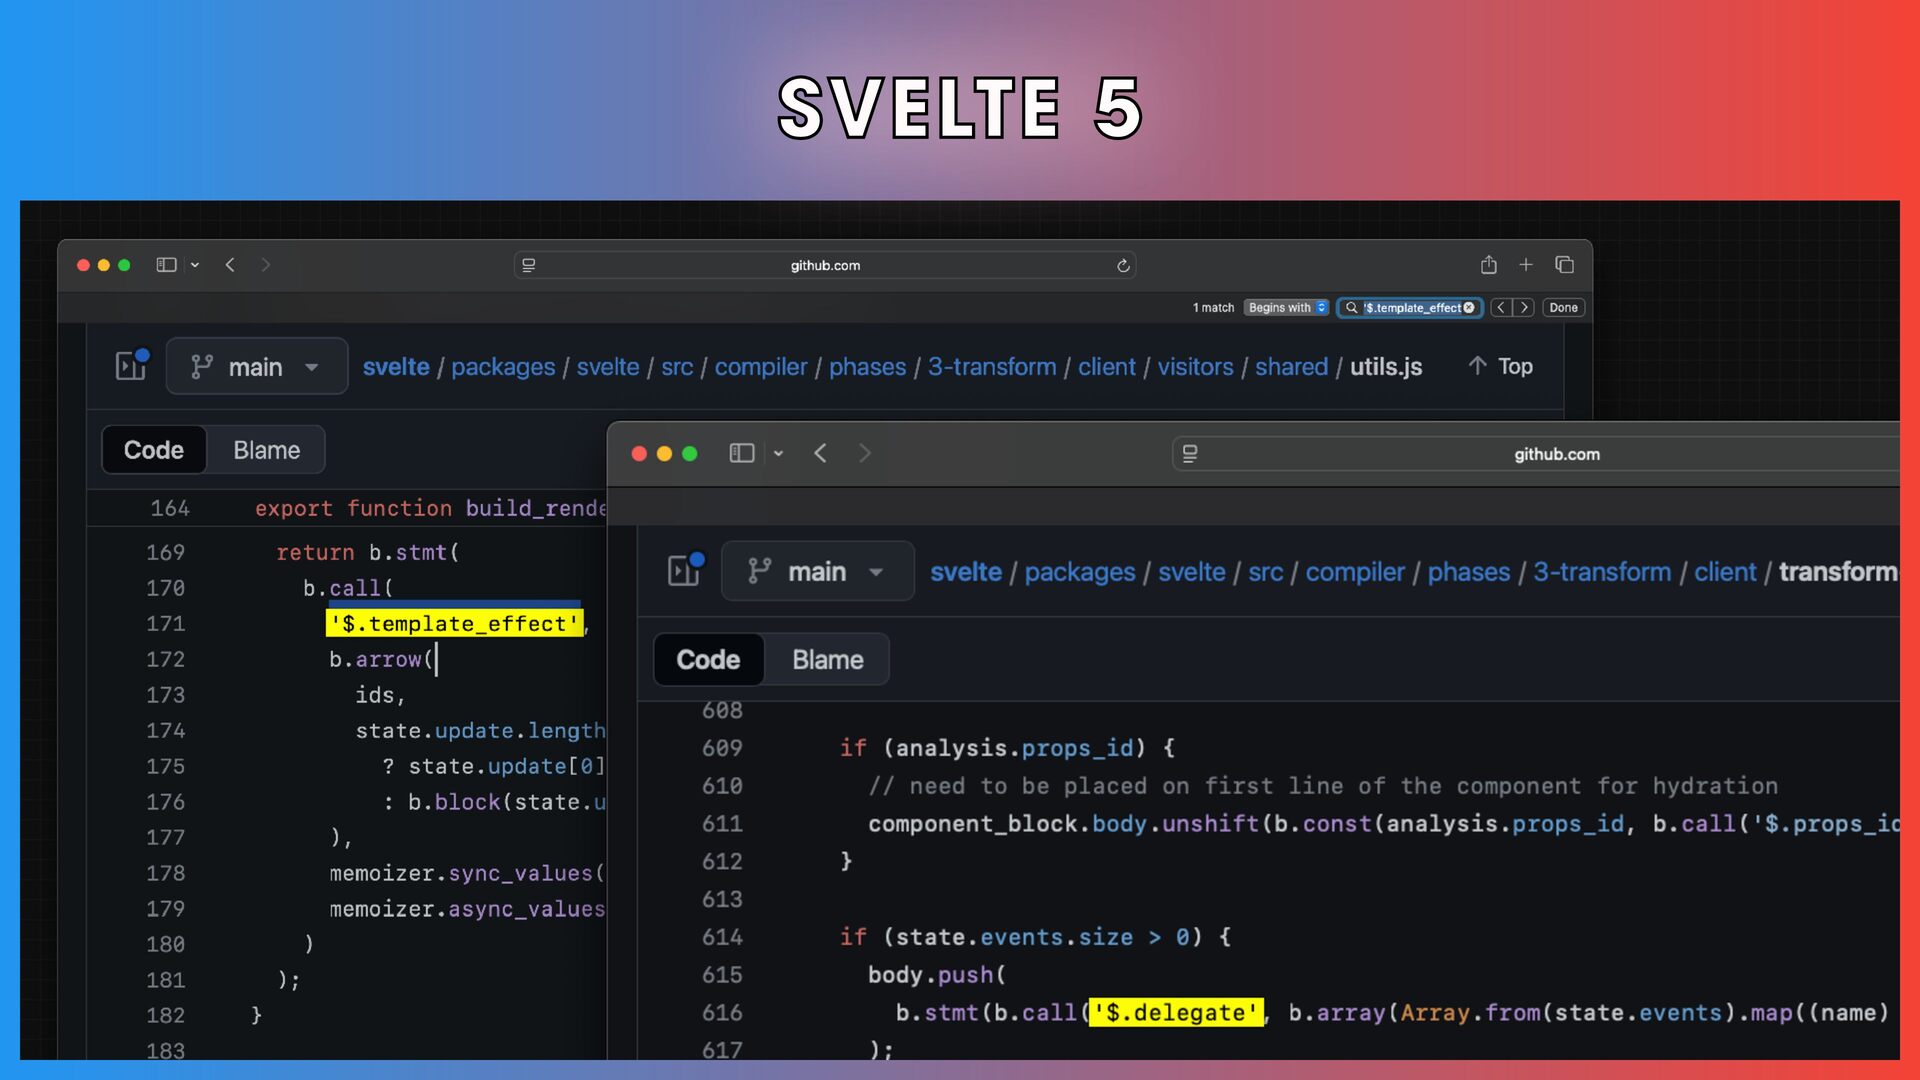Click the github.com address field in back window

pyautogui.click(x=825, y=265)
